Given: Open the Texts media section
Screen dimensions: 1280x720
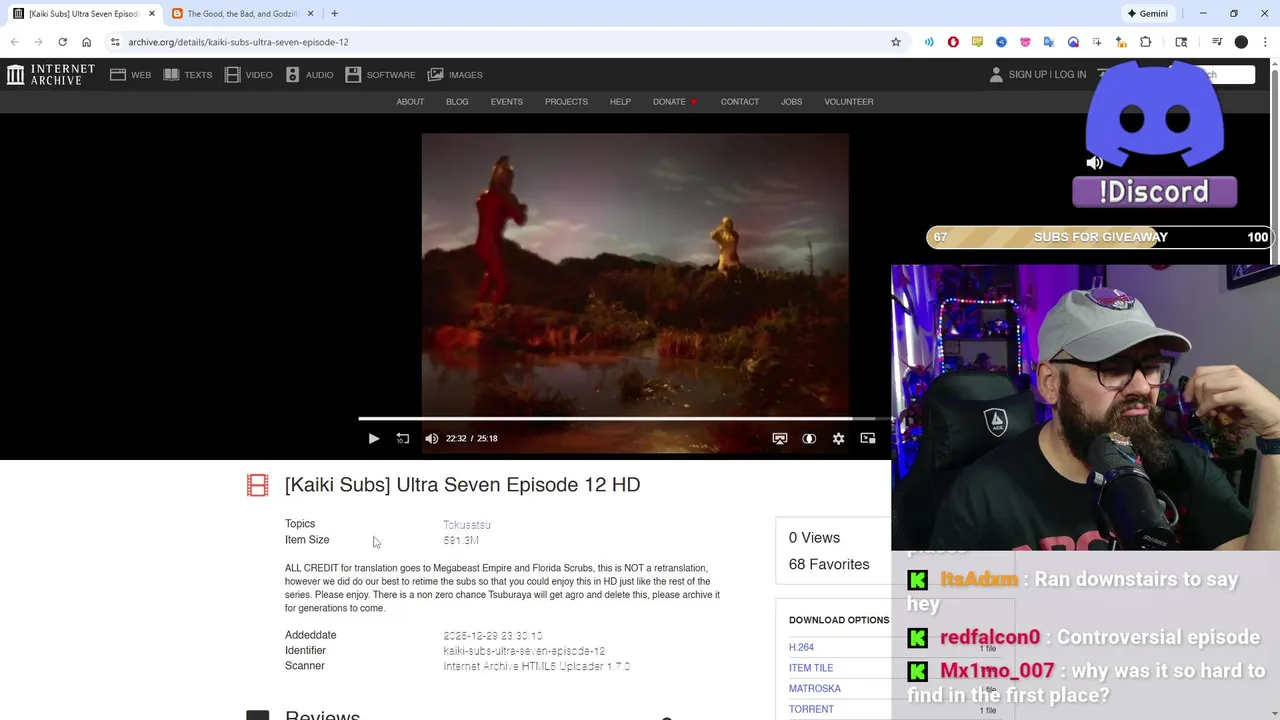Looking at the screenshot, I should [188, 75].
